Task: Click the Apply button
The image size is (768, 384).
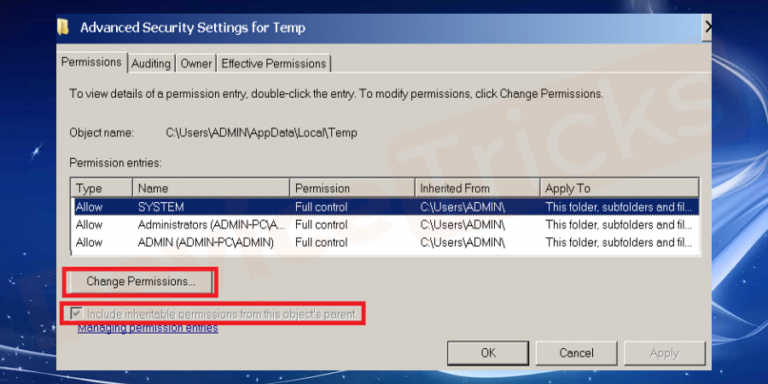Action: click(664, 353)
